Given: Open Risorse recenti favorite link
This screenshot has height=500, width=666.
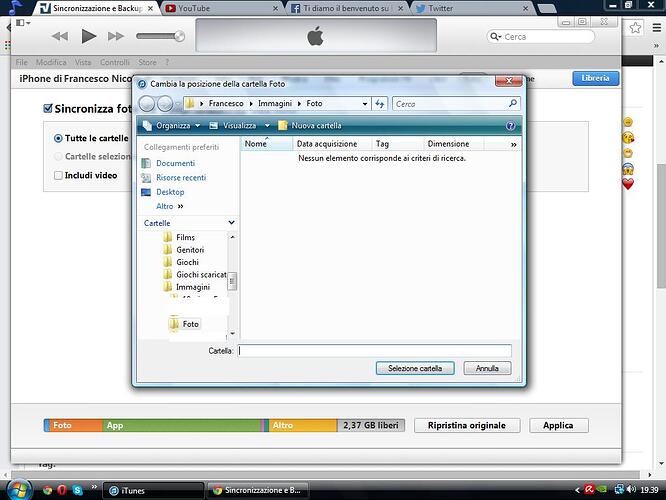Looking at the screenshot, I should pyautogui.click(x=180, y=177).
